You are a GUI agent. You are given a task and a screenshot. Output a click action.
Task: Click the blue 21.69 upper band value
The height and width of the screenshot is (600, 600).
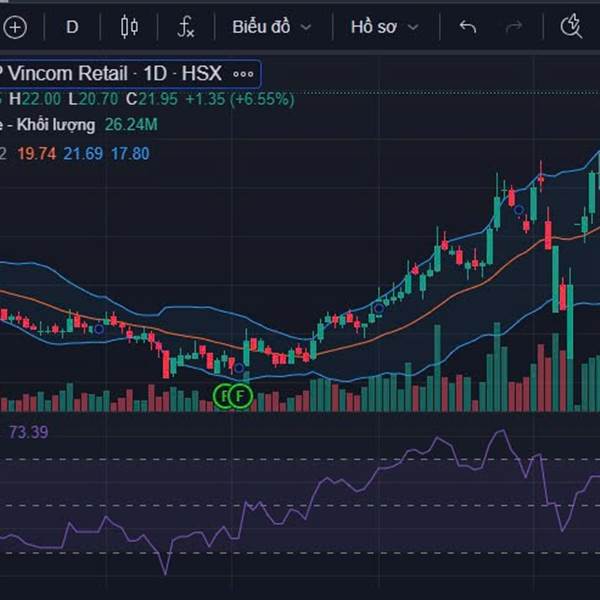[x=83, y=154]
